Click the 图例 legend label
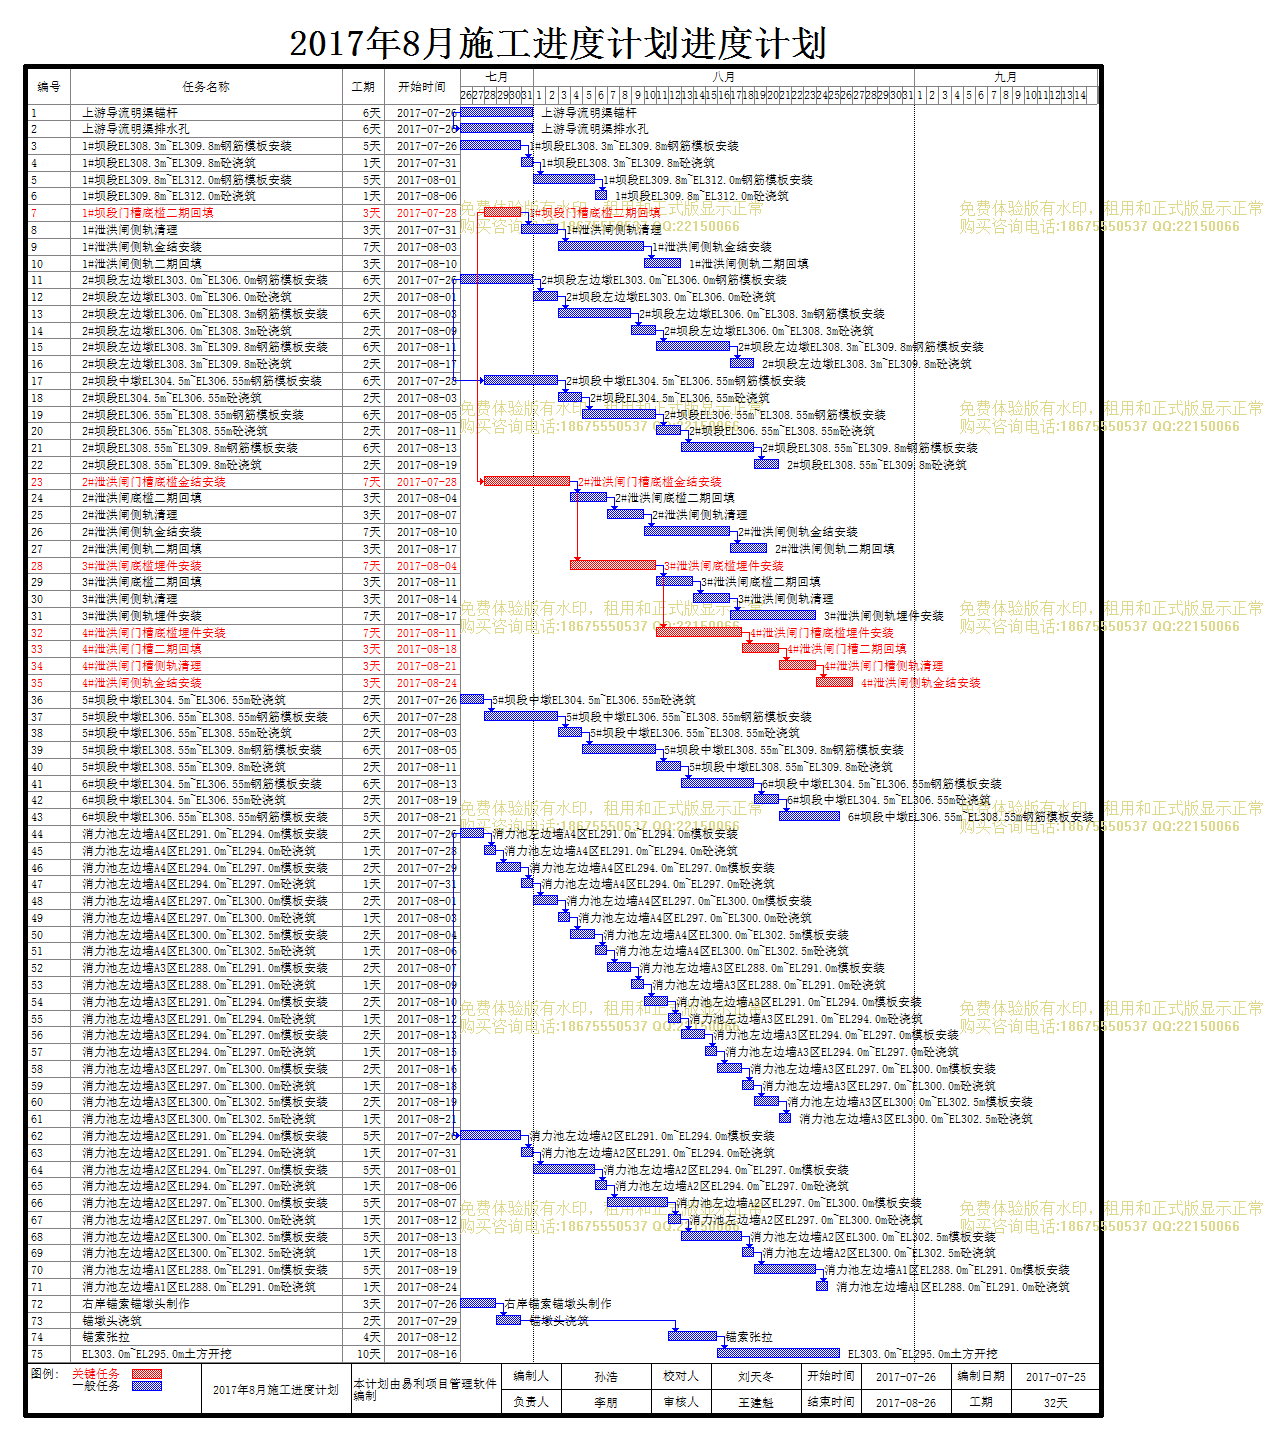This screenshot has height=1439, width=1263. tap(44, 1374)
